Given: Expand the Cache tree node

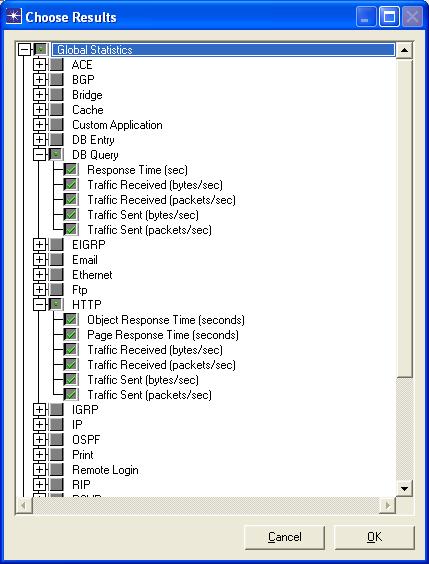Looking at the screenshot, I should [40, 110].
